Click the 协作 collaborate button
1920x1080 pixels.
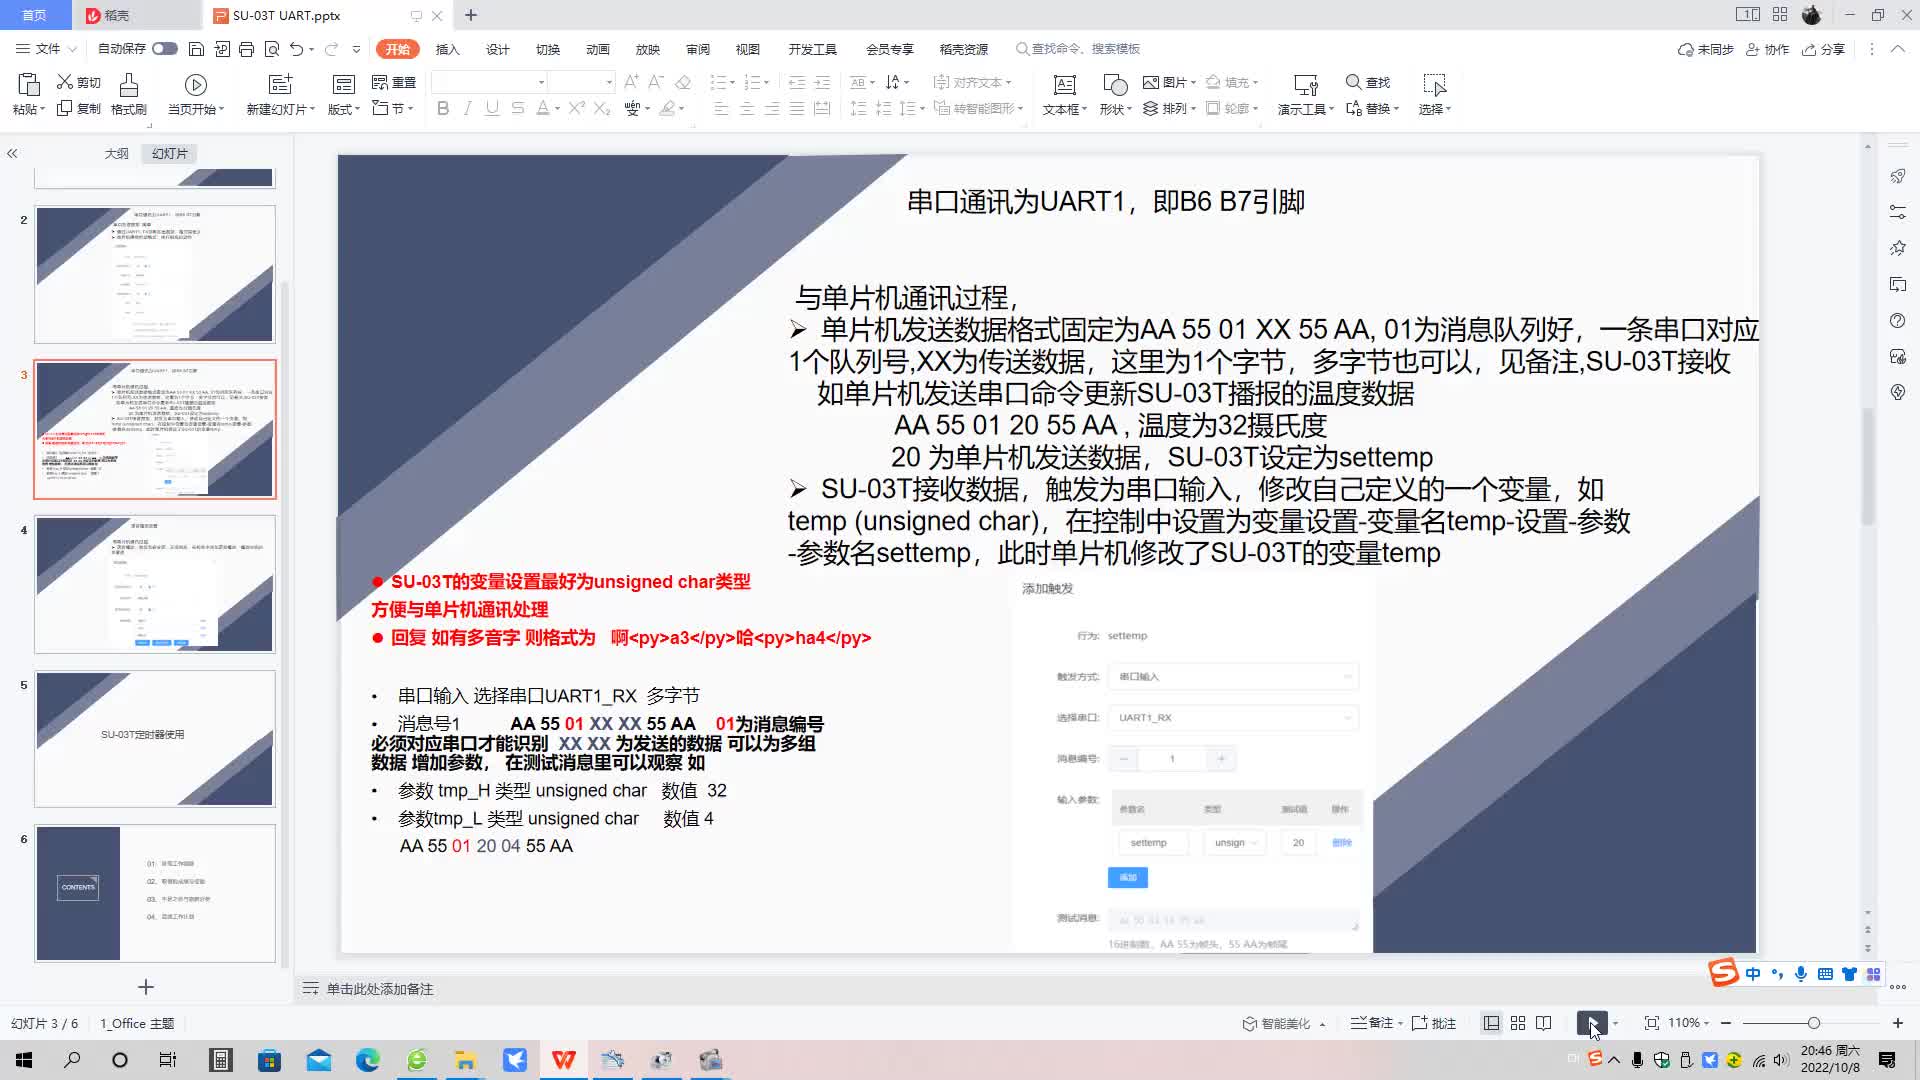1767,49
